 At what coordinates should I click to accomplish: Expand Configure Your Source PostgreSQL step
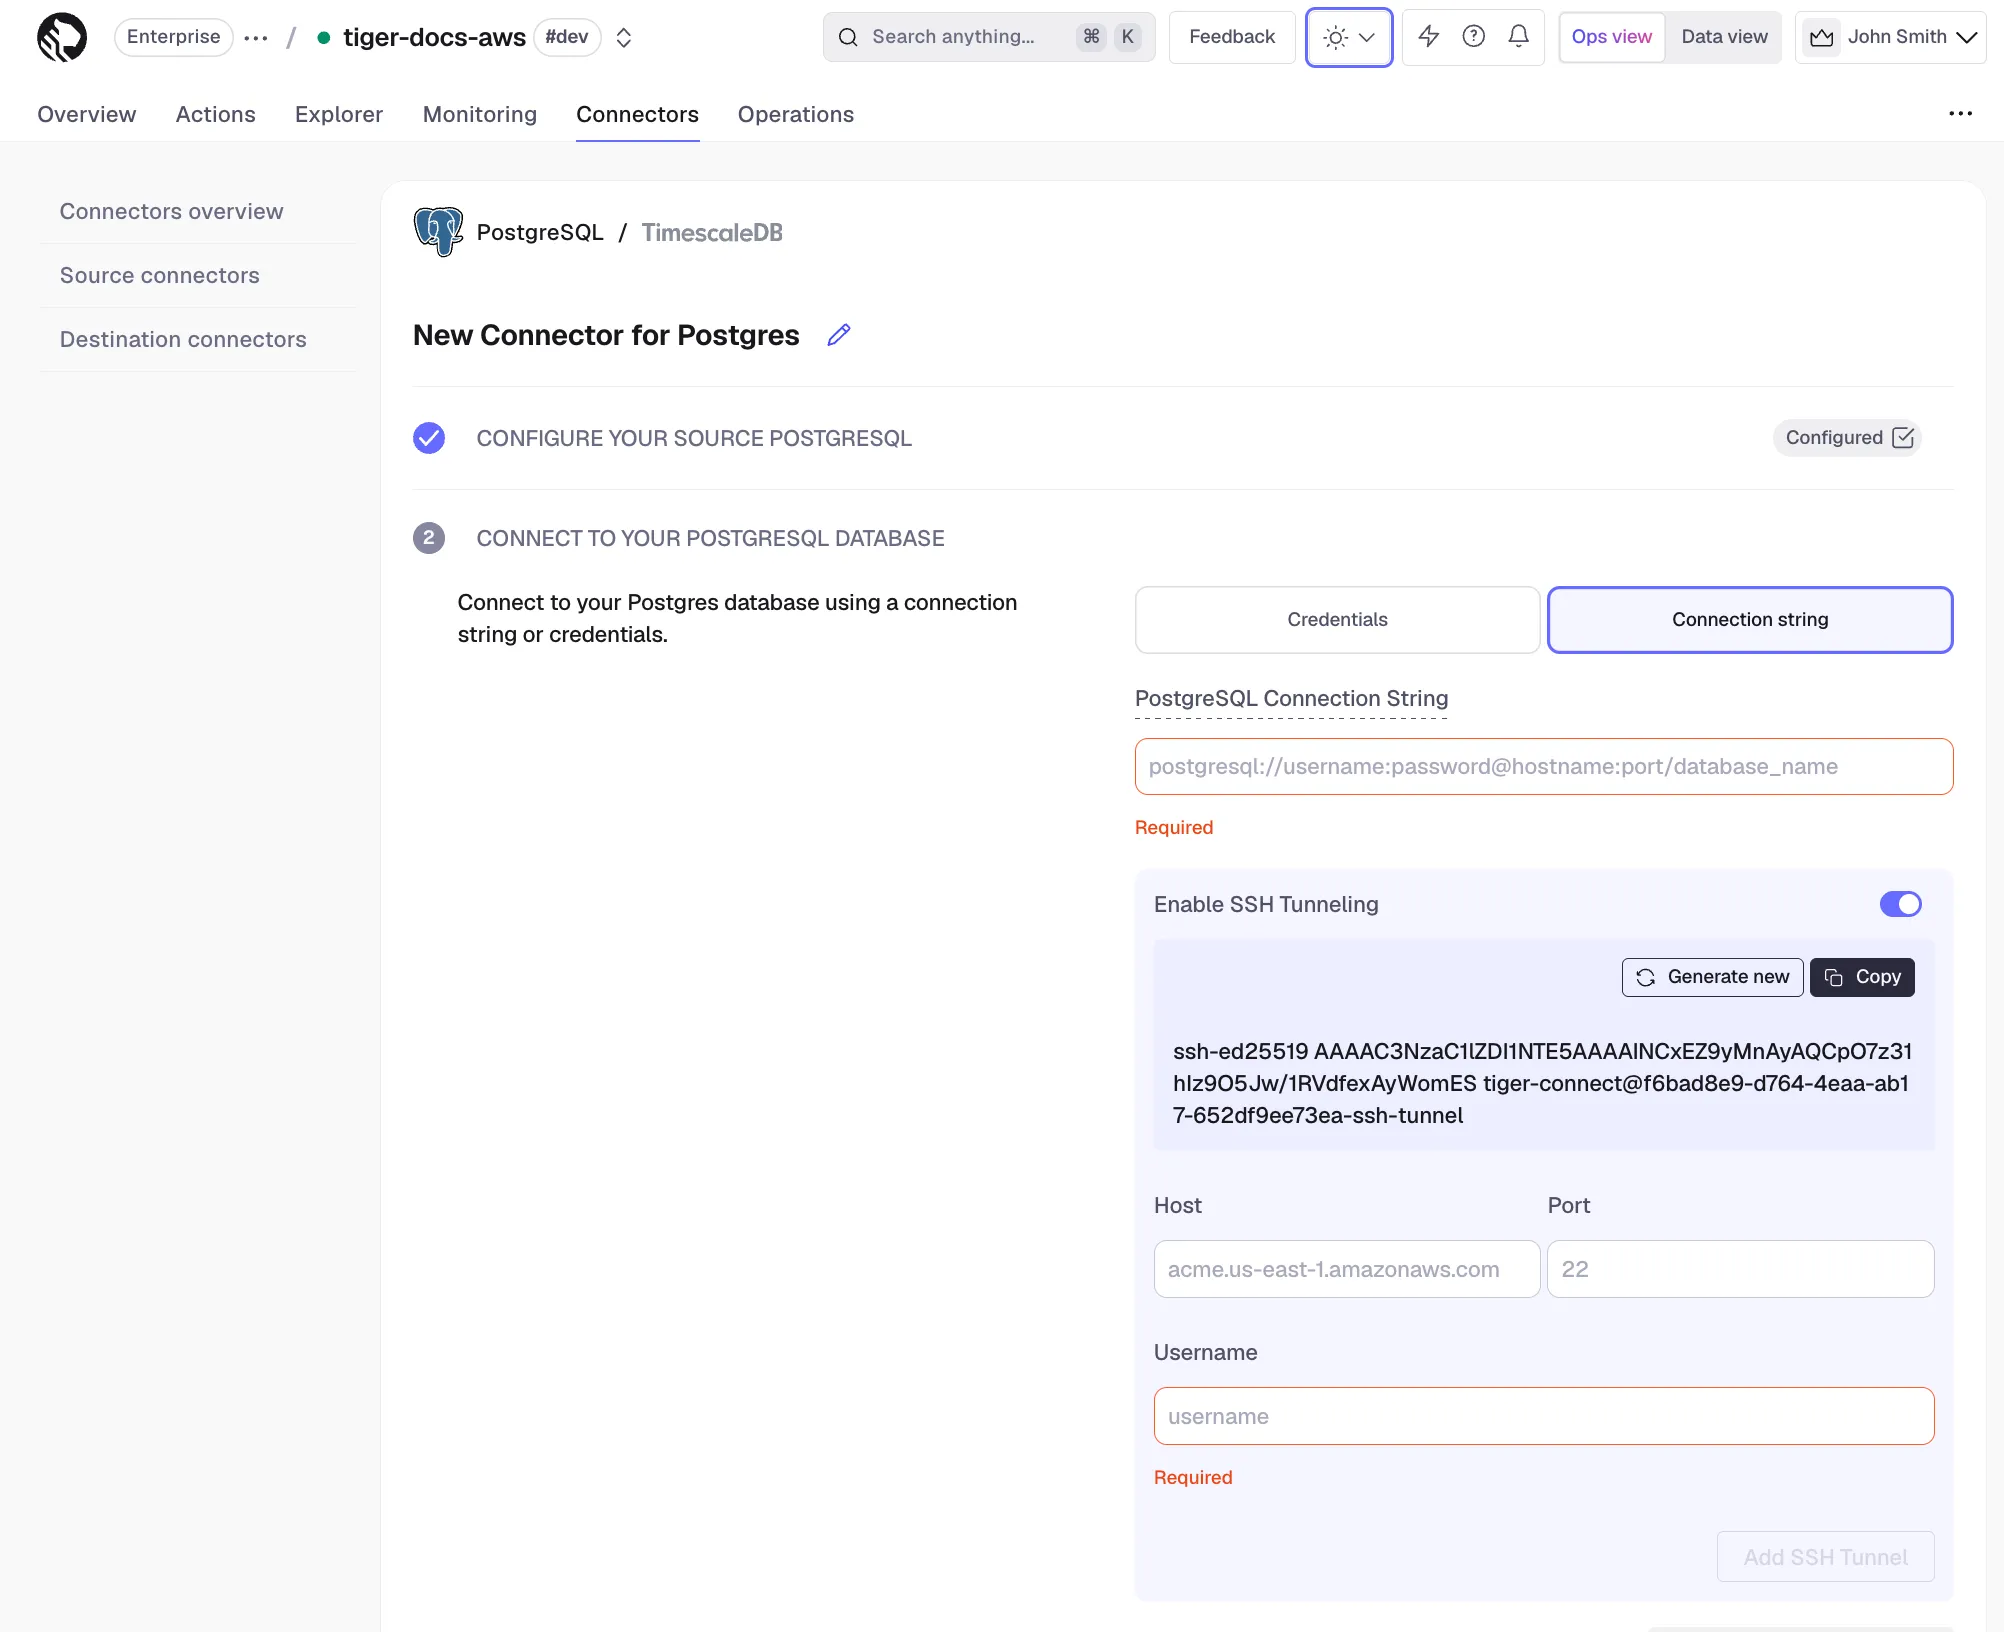pos(694,439)
